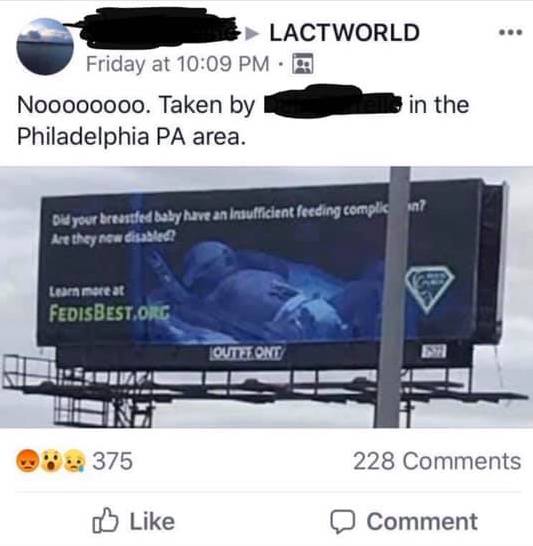This screenshot has height=546, width=533.
Task: Click the Philadelphia PA area post text
Action: (x=131, y=137)
